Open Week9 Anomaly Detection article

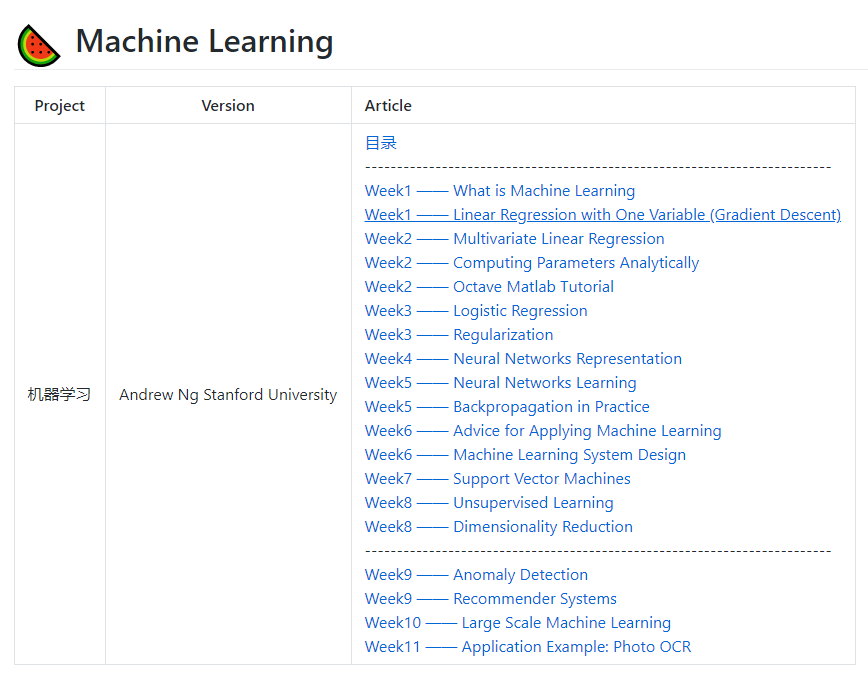tap(476, 575)
